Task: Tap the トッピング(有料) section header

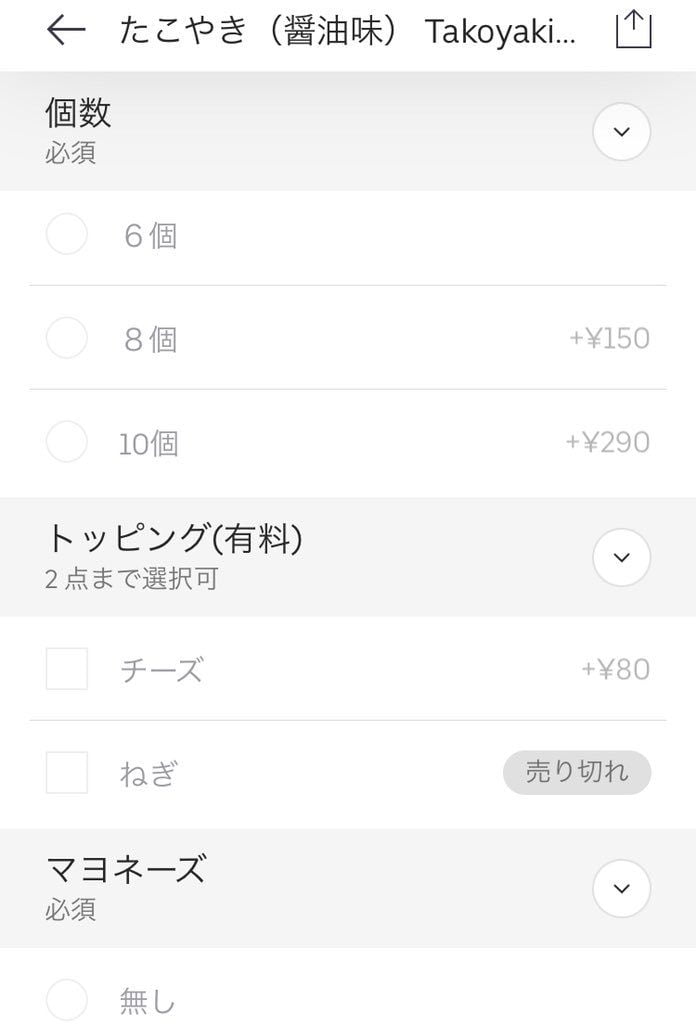Action: click(x=173, y=539)
